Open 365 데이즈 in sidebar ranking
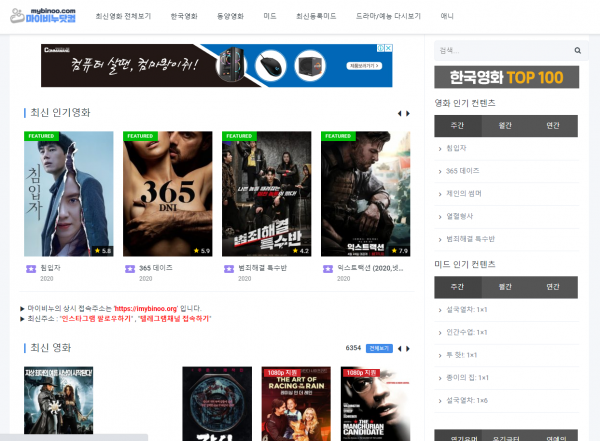Viewport: 600px width, 441px height. (463, 171)
